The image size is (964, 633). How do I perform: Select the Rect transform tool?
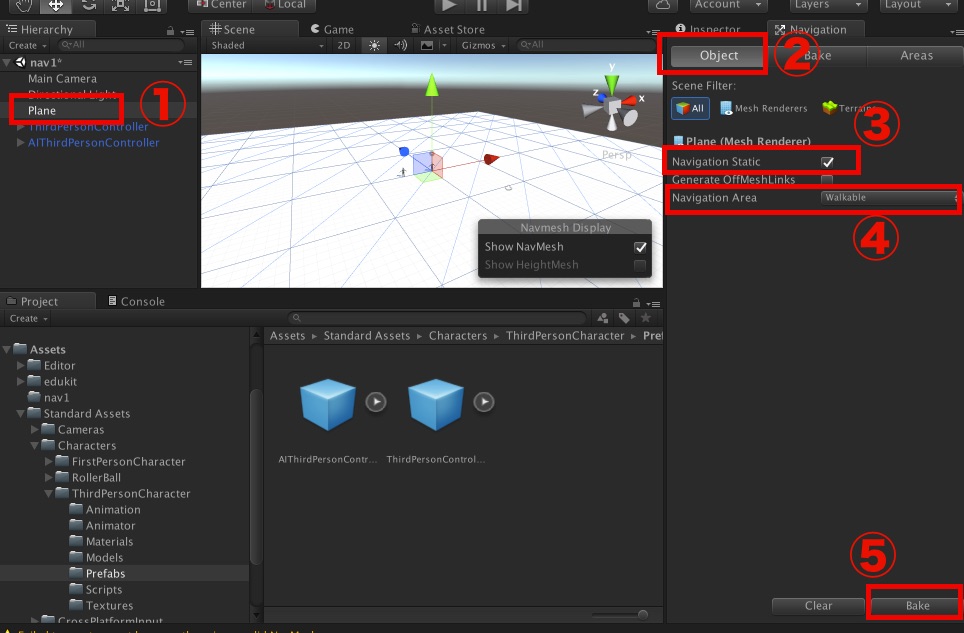pyautogui.click(x=152, y=6)
